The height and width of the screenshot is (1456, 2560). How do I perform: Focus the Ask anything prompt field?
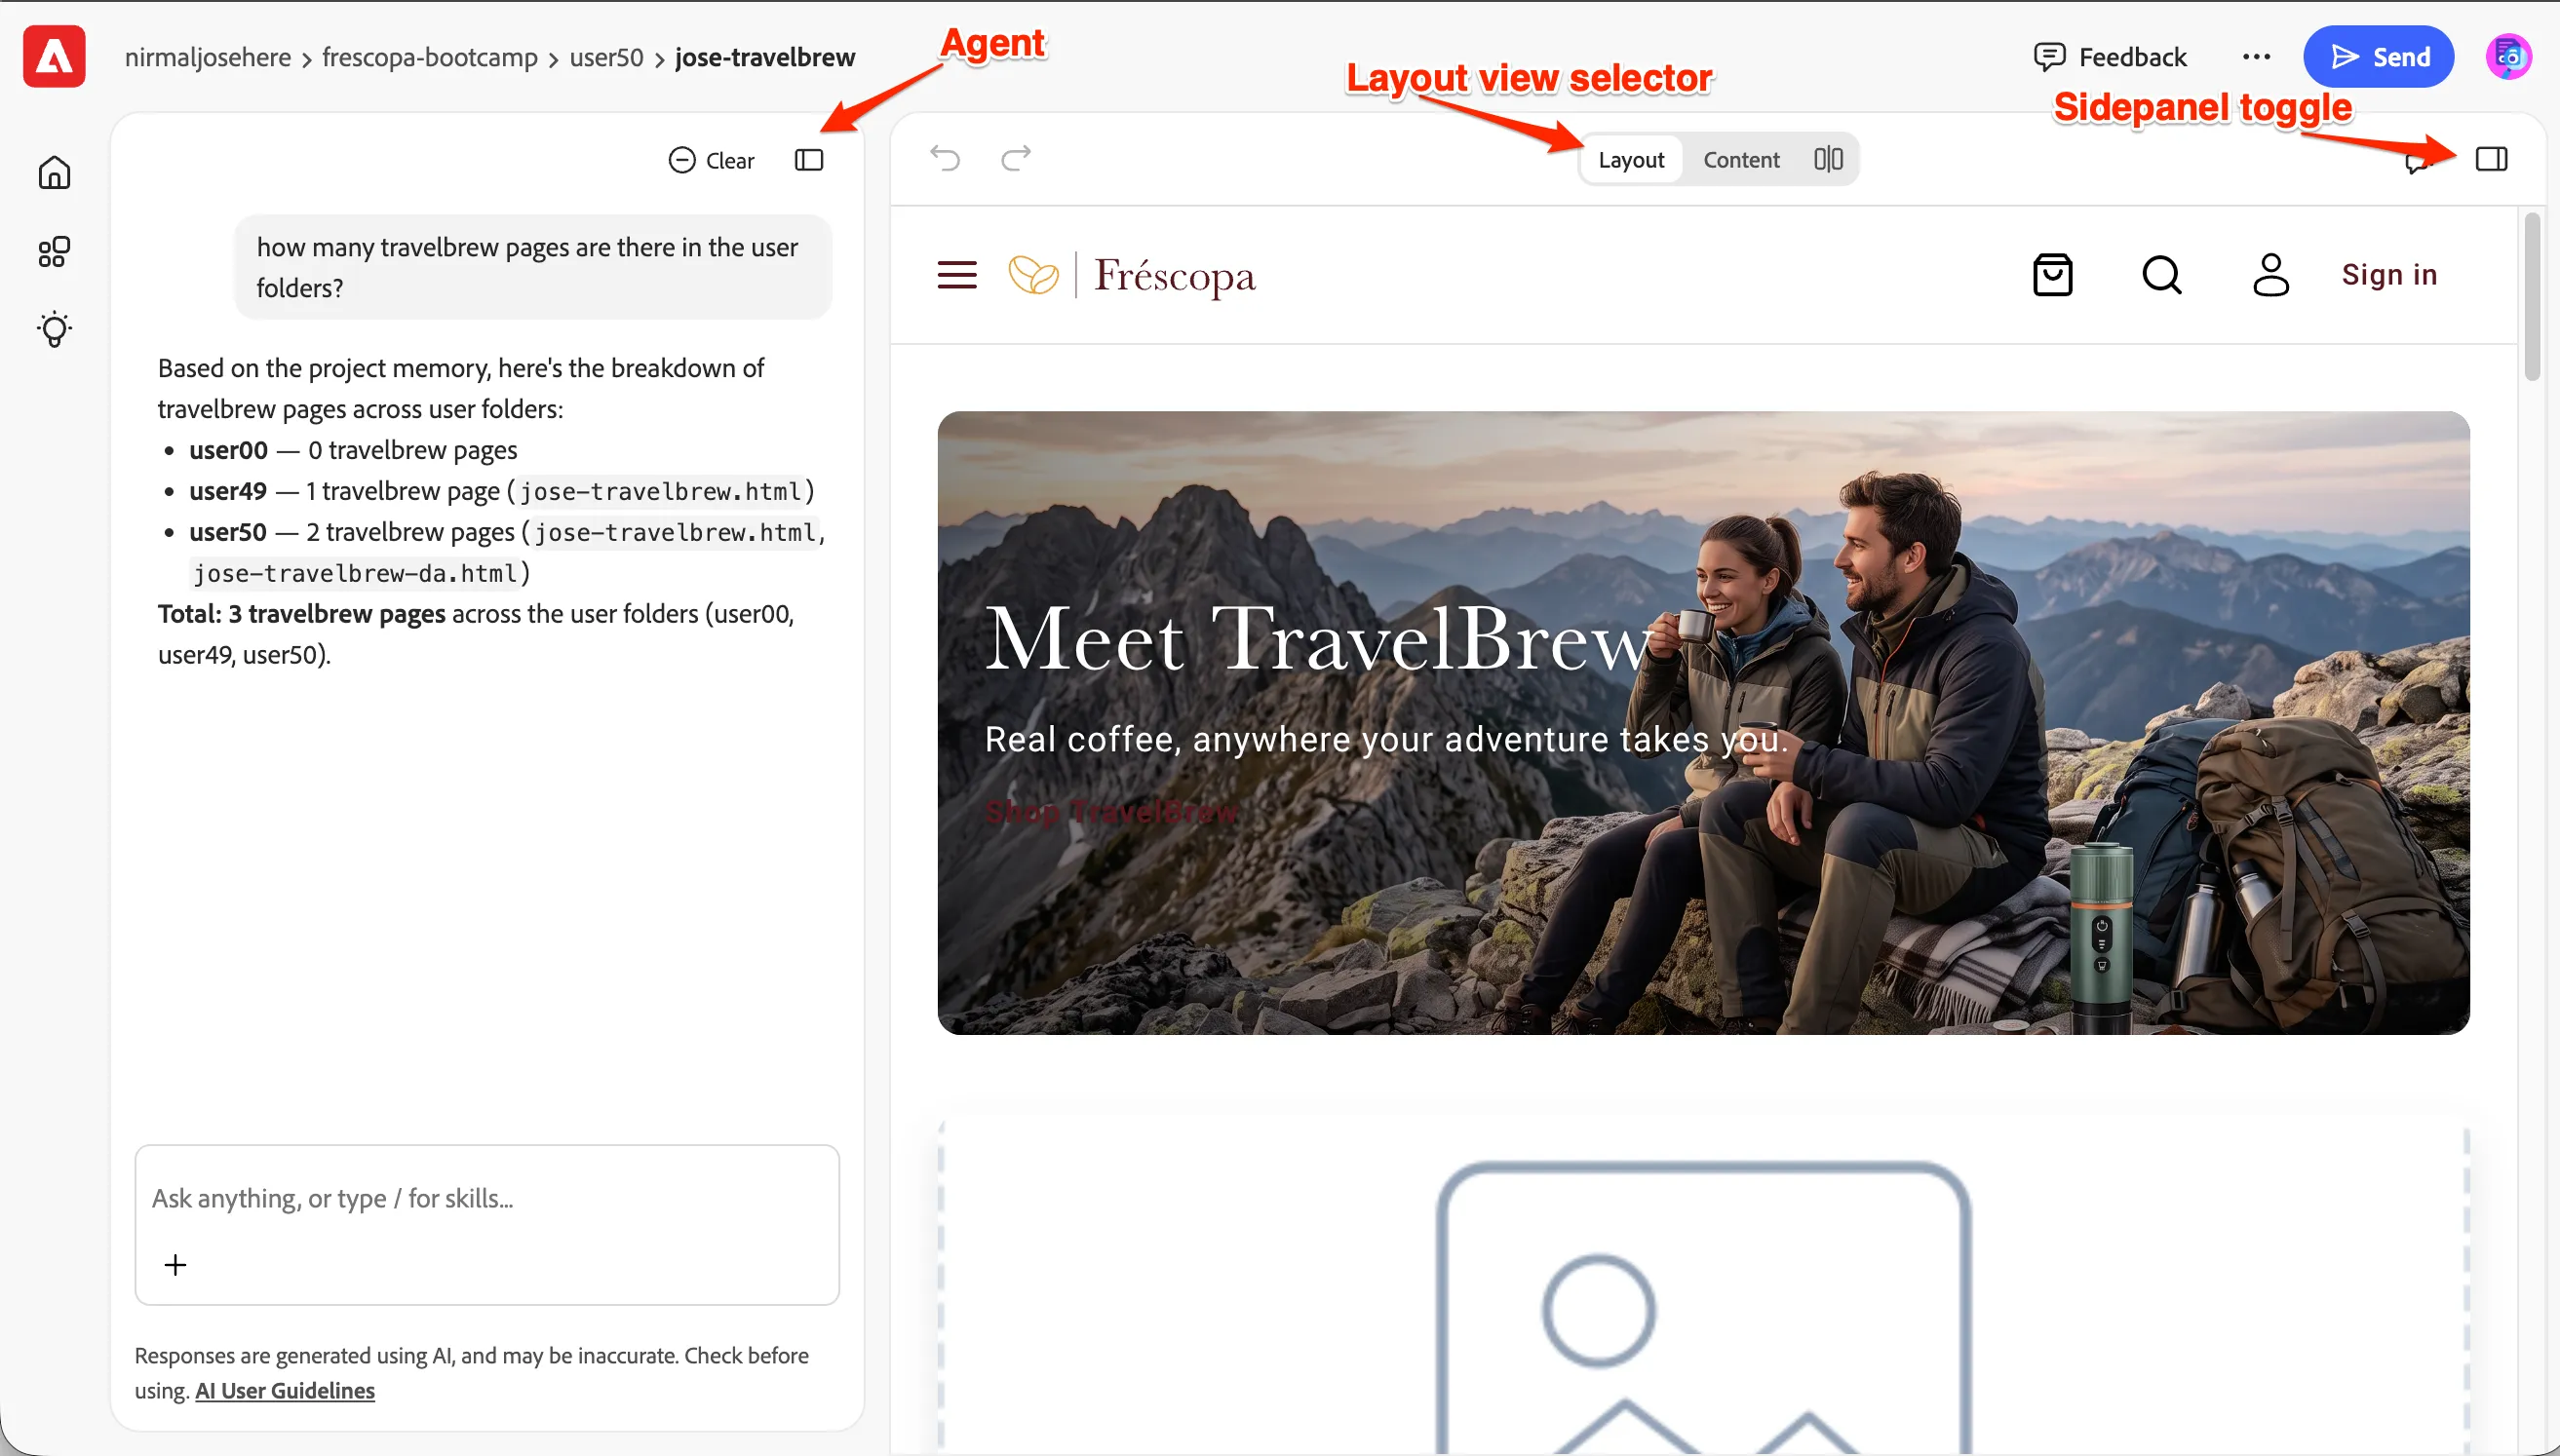click(x=487, y=1198)
